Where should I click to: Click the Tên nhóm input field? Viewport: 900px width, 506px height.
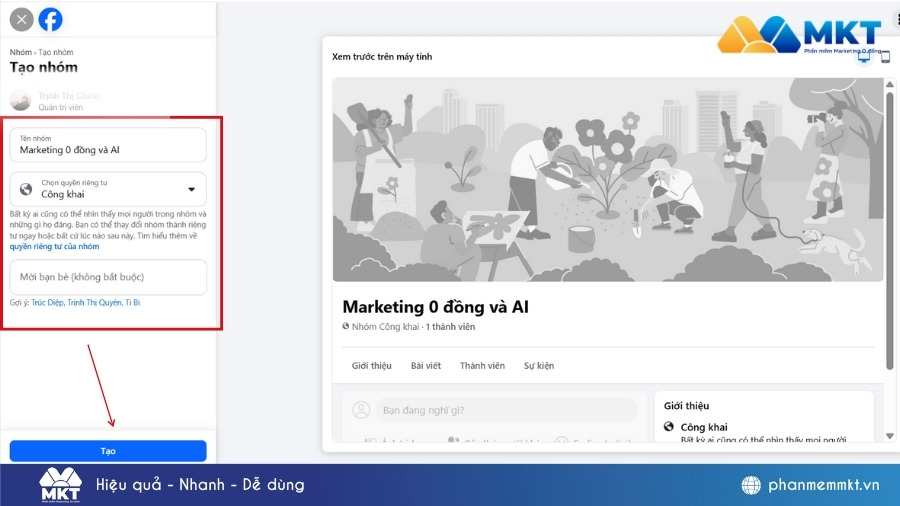coord(108,145)
